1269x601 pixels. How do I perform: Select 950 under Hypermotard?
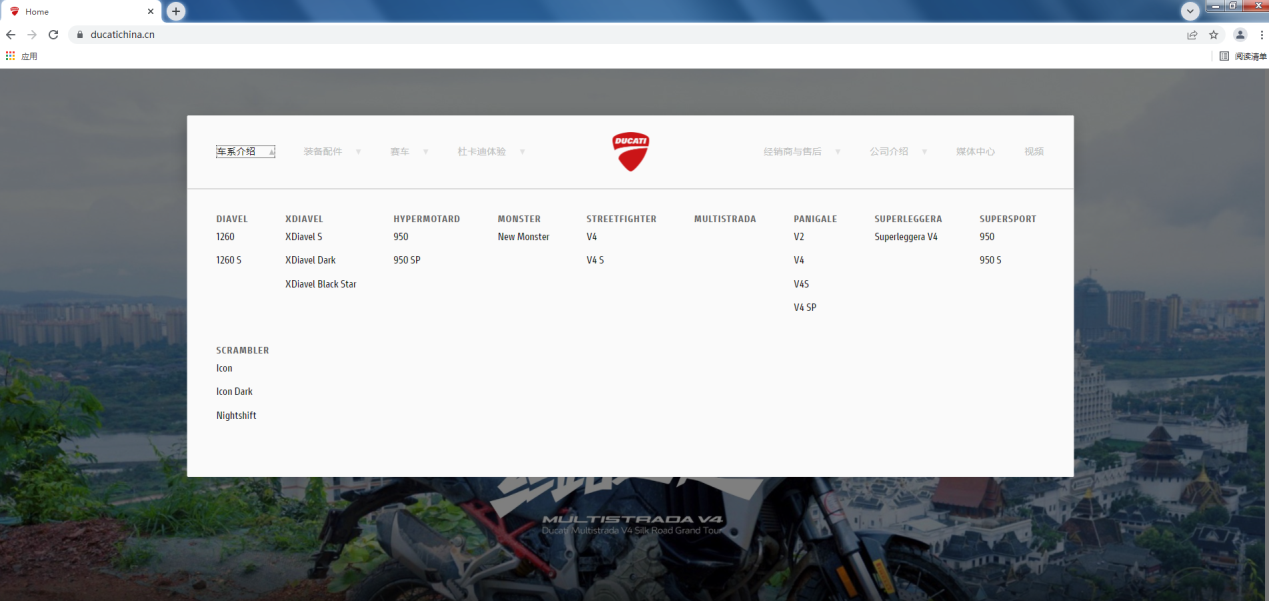click(401, 237)
